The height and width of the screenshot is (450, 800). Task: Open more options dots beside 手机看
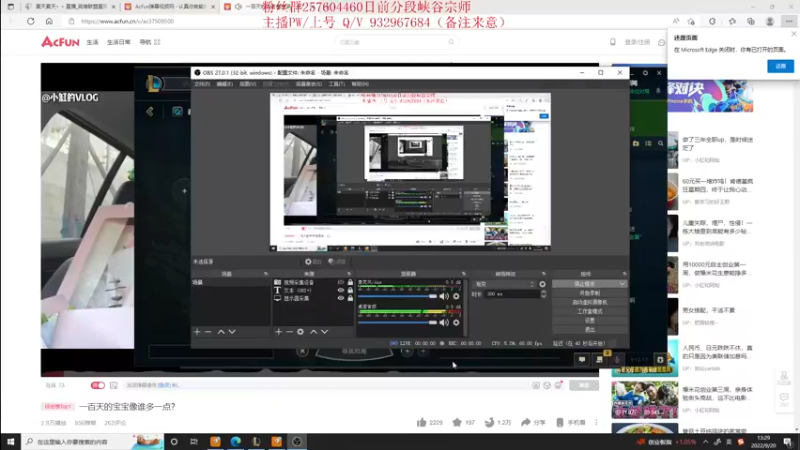(596, 422)
